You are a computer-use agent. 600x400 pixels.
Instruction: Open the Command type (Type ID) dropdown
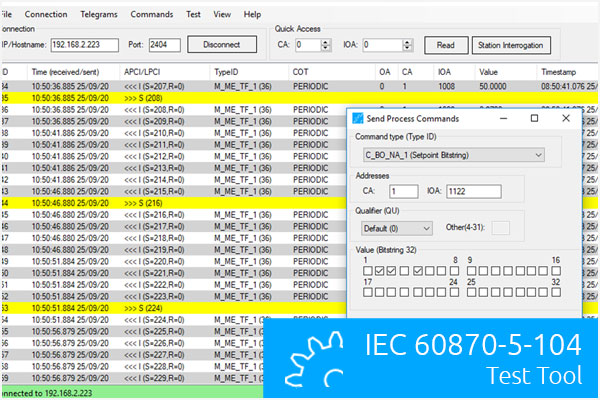tap(539, 155)
